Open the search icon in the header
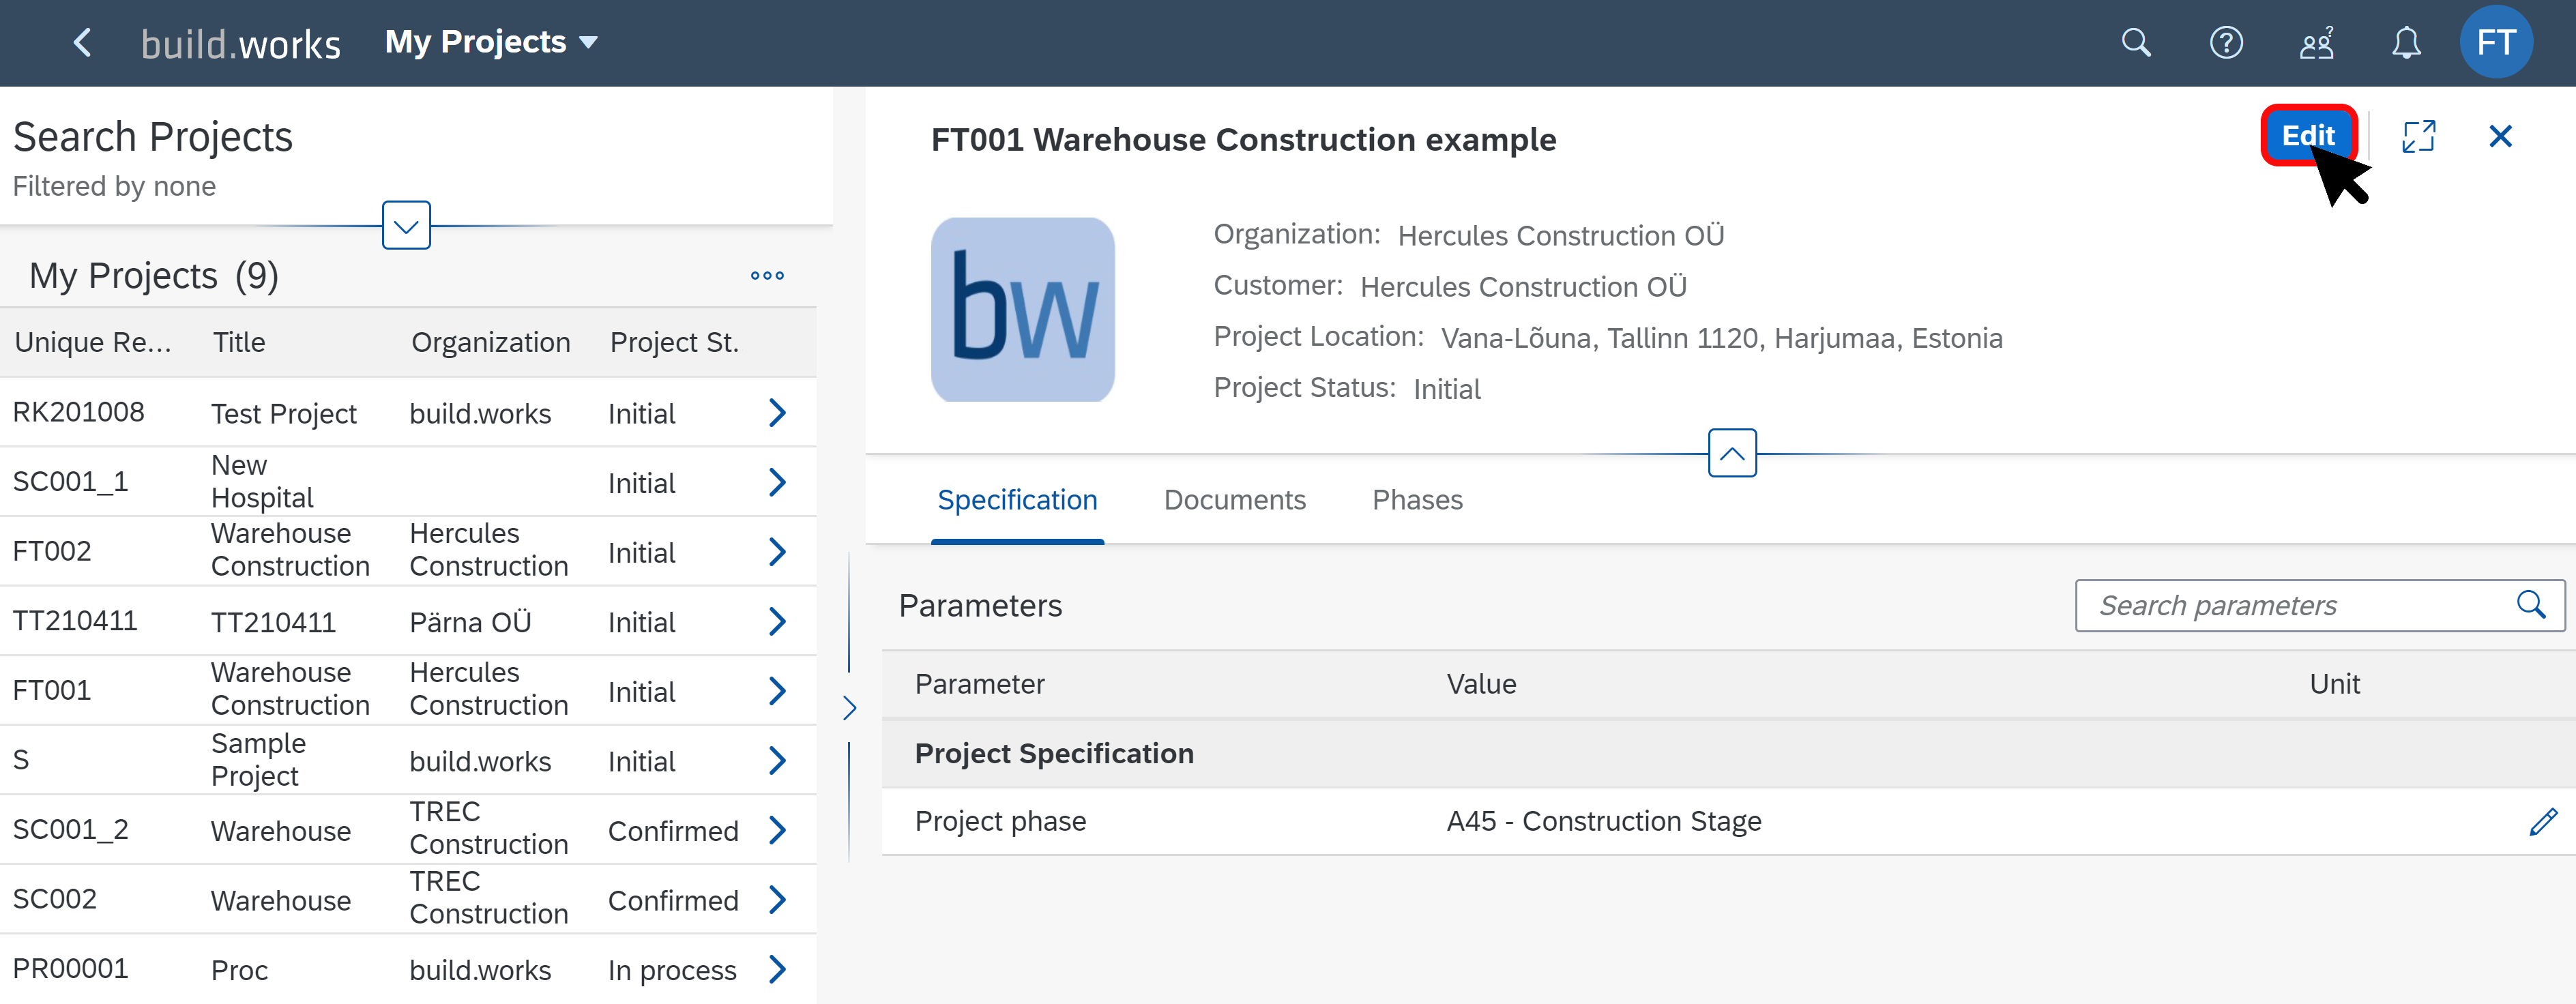Viewport: 2576px width, 1004px height. pyautogui.click(x=2136, y=43)
